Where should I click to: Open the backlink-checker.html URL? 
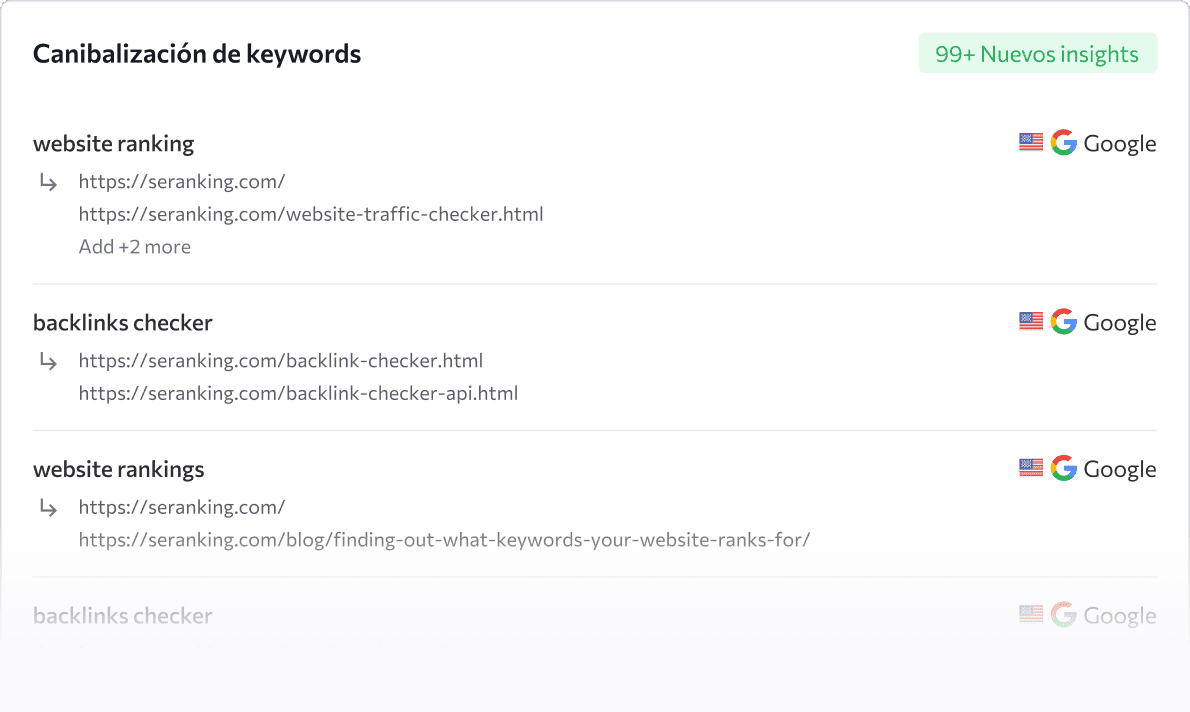pos(281,361)
